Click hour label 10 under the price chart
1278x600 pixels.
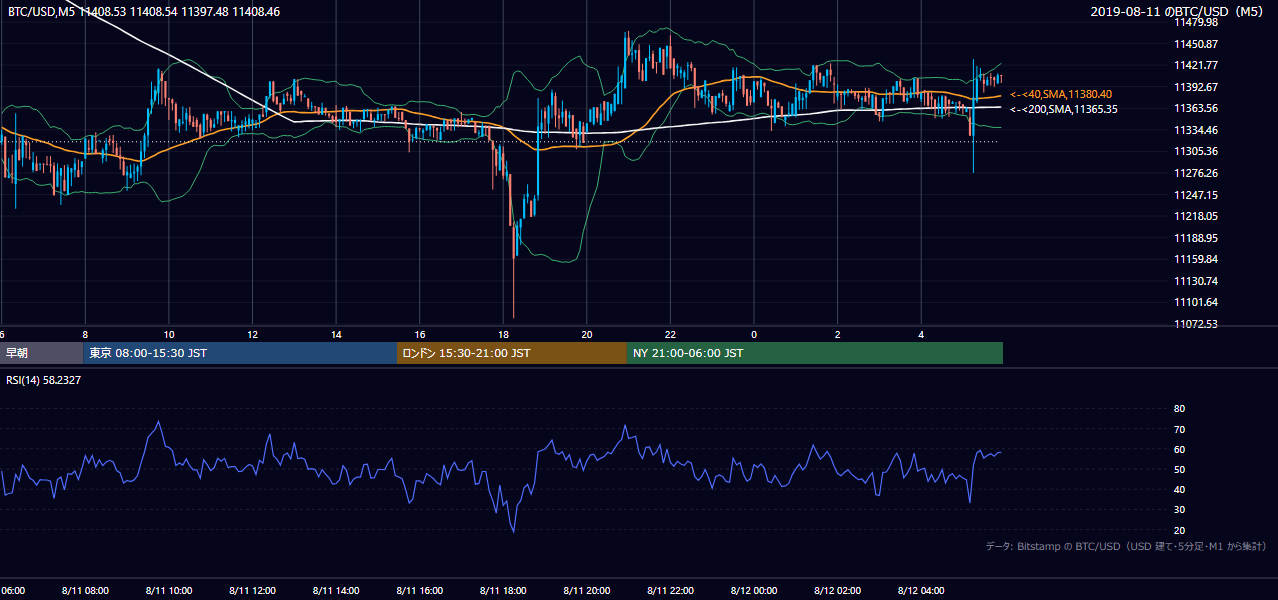169,335
